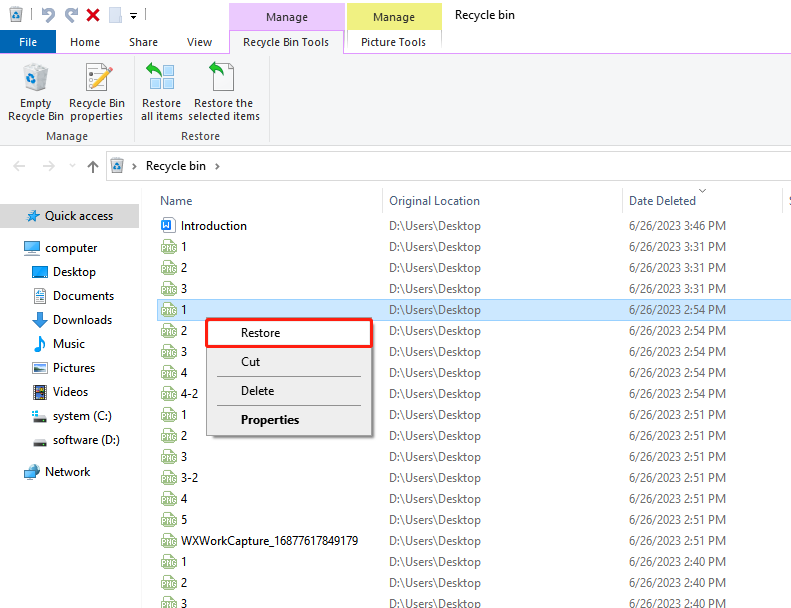
Task: Select the WXWorkCapture_16877617849179 file
Action: (x=269, y=541)
